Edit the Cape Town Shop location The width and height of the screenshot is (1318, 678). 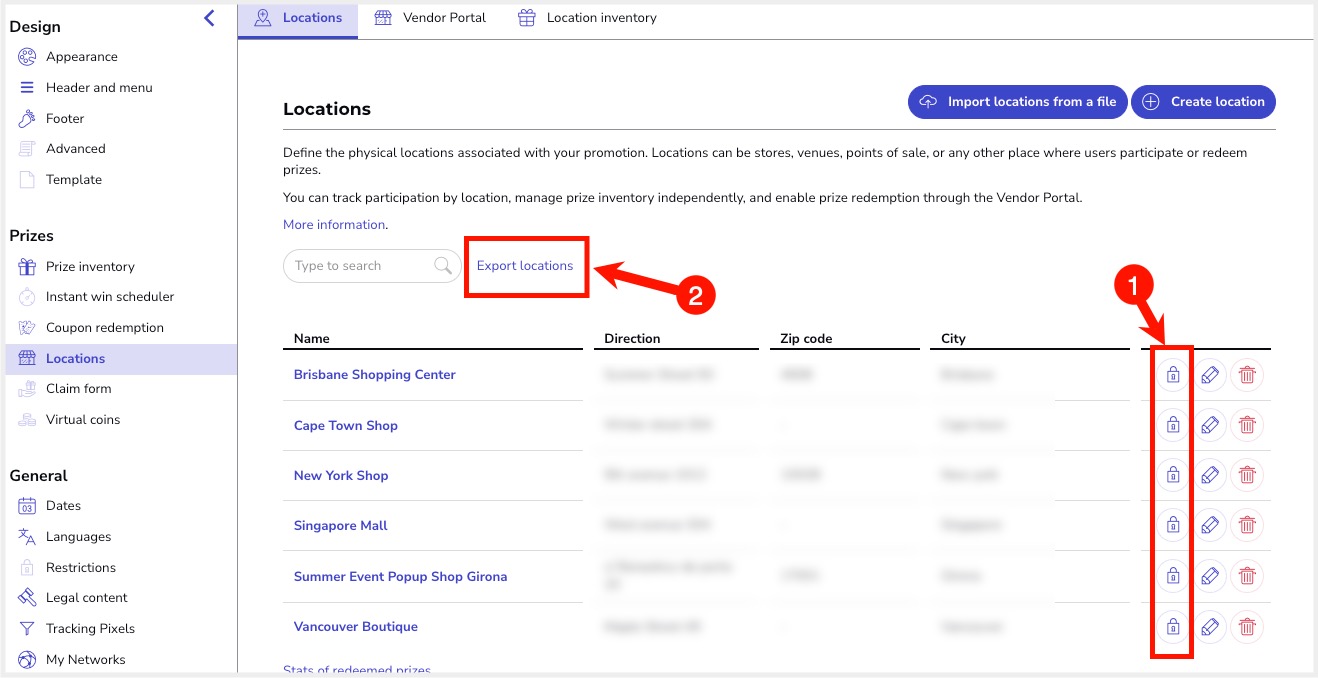point(1210,425)
